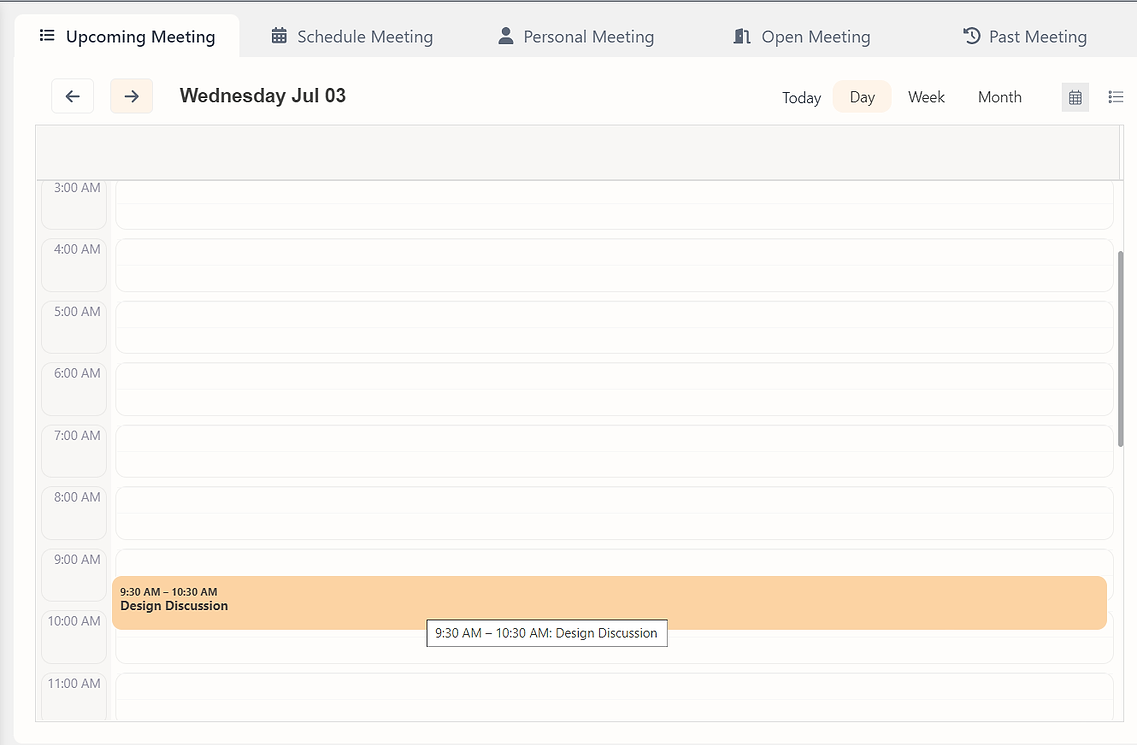Open the Personal Meeting tab
Viewport: 1137px width, 745px height.
(576, 36)
